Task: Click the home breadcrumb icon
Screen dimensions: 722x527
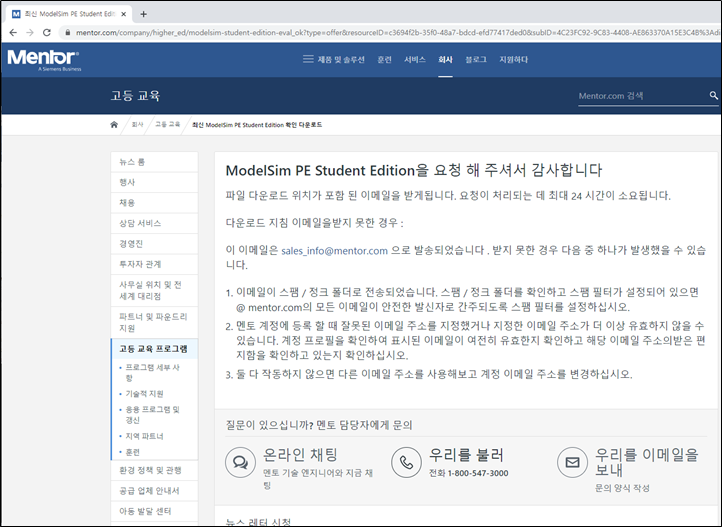Action: (114, 125)
